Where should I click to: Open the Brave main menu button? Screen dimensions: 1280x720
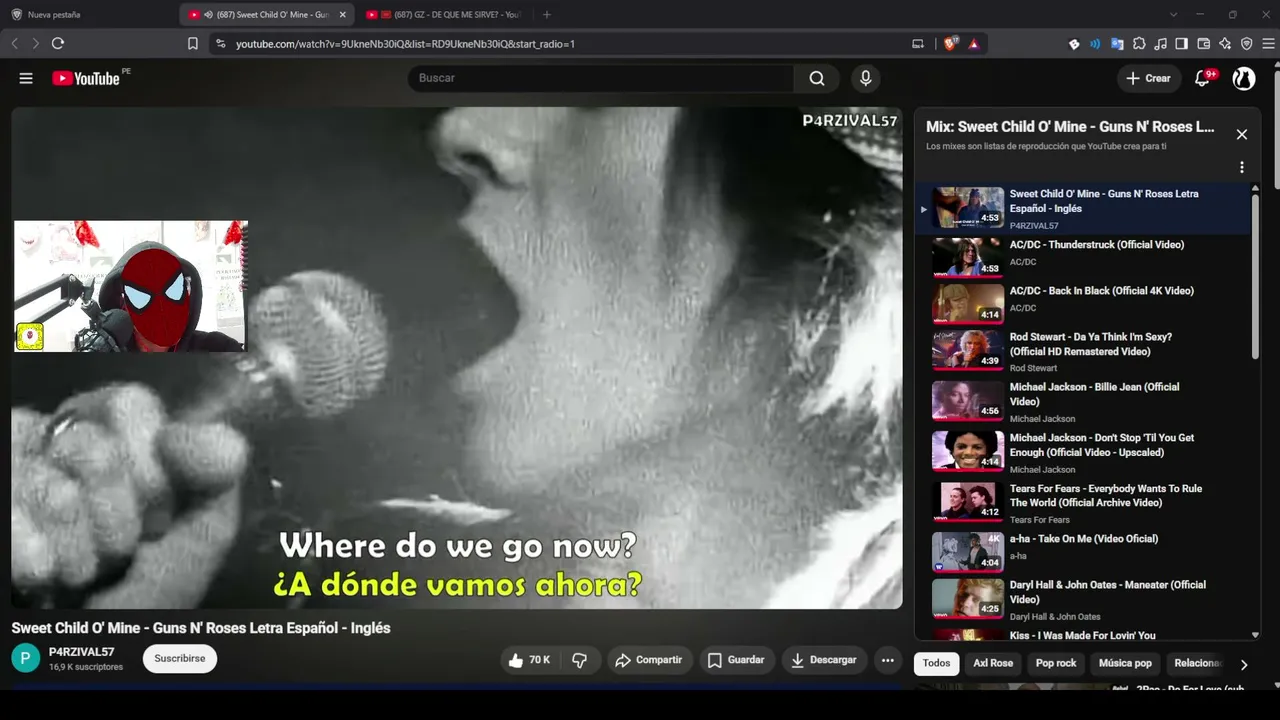click(1268, 43)
